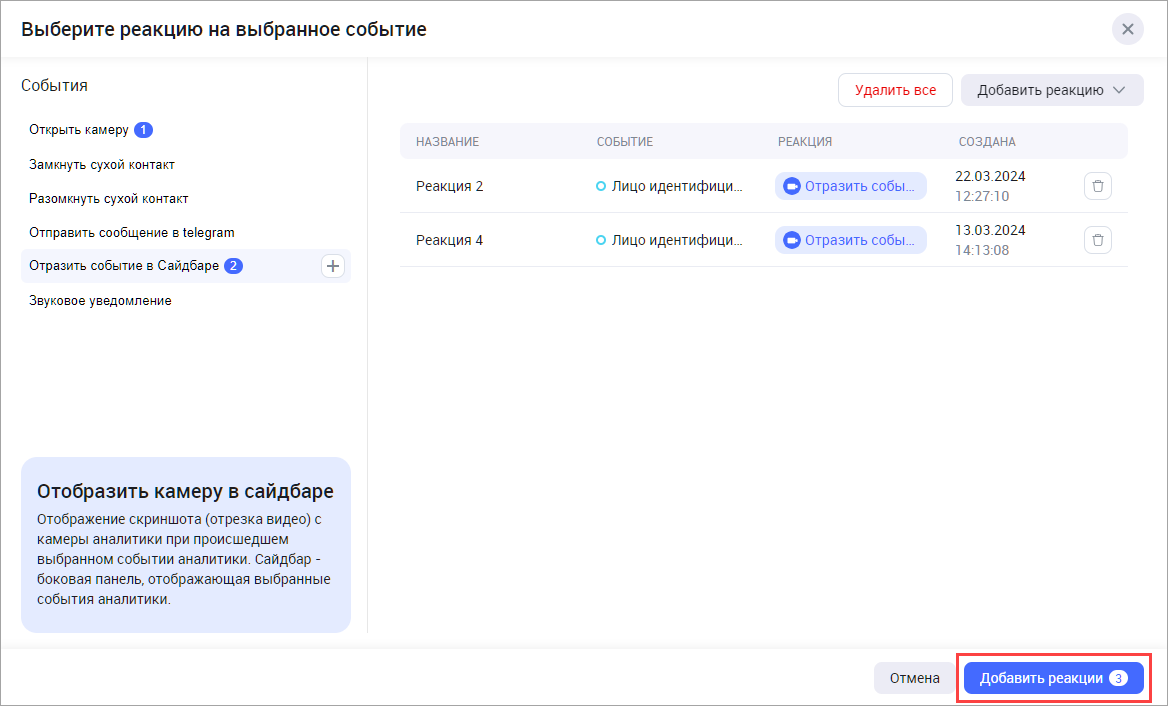Click the Название column header
The height and width of the screenshot is (706, 1168).
click(x=447, y=142)
